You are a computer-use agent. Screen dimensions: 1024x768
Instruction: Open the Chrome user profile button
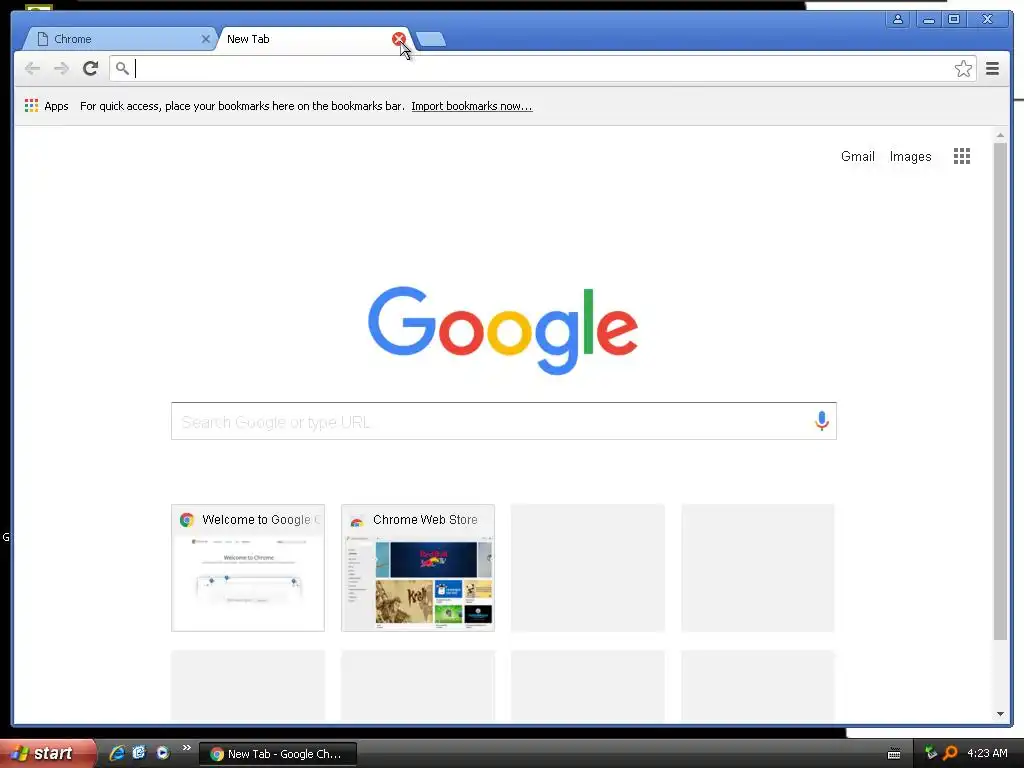pyautogui.click(x=898, y=19)
